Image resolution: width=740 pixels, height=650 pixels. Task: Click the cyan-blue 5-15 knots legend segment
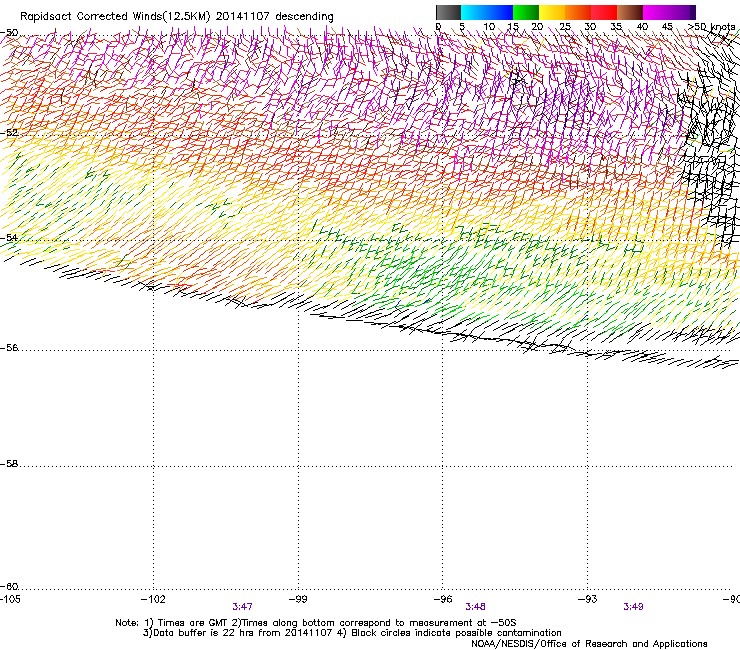pyautogui.click(x=487, y=12)
